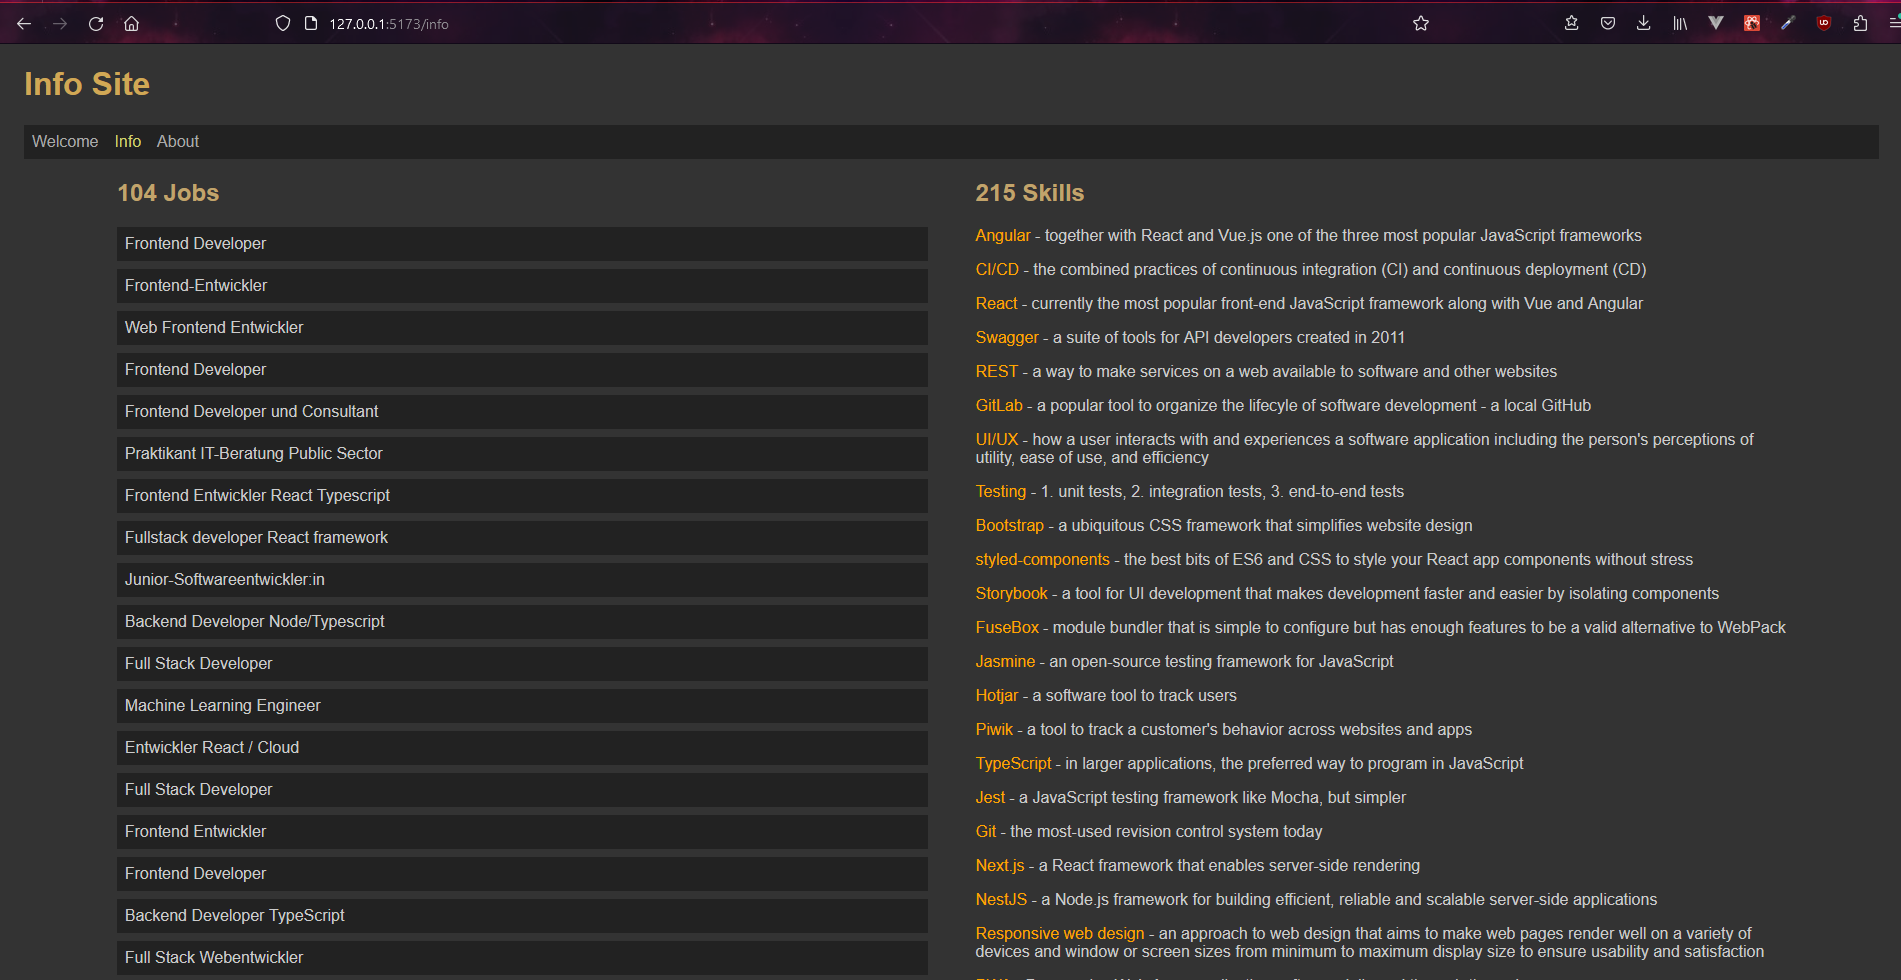Screen dimensions: 1901x980
Task: Click the 215 Skills heading
Action: coord(1030,193)
